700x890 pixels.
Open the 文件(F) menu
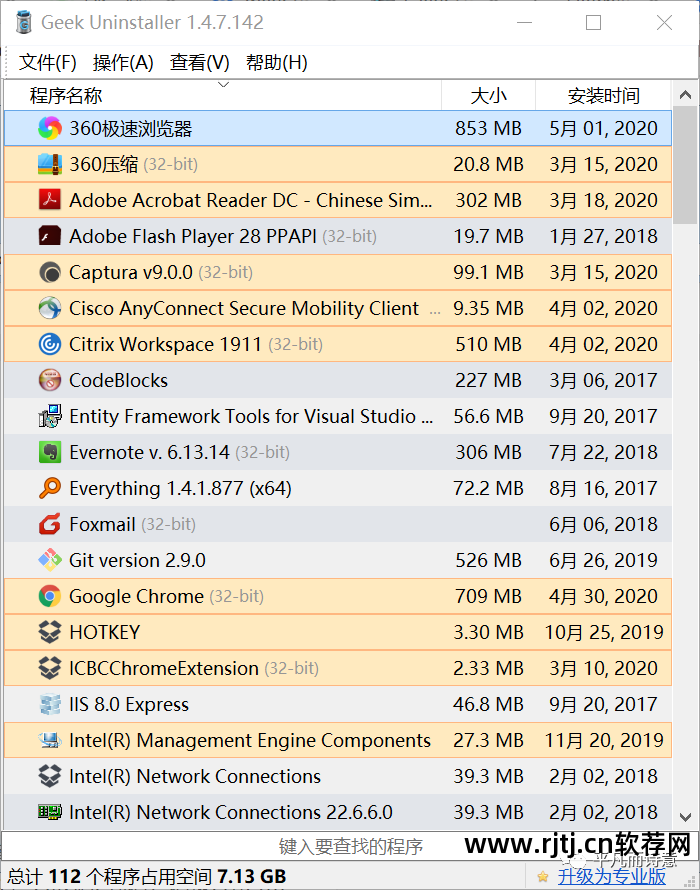(48, 62)
